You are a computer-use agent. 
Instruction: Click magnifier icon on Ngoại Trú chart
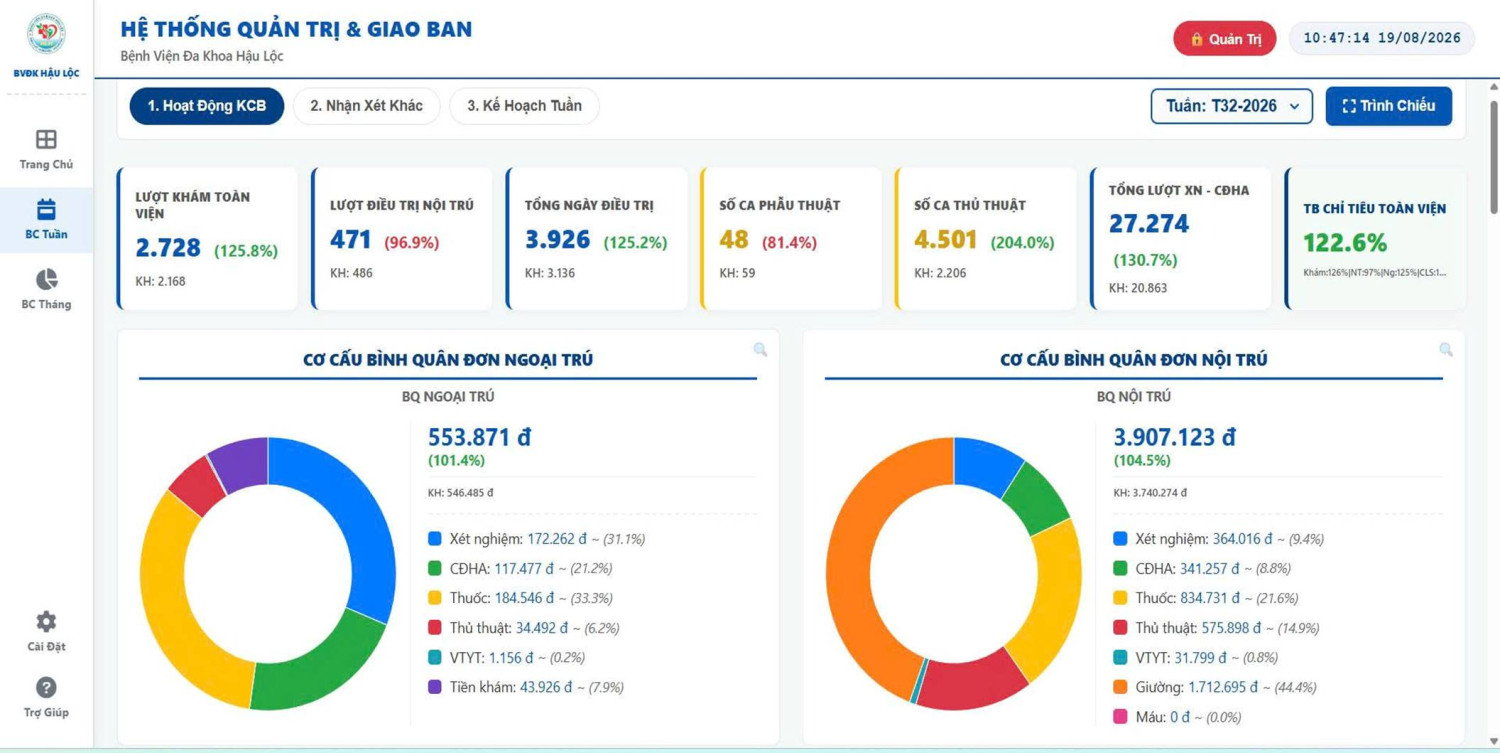760,349
